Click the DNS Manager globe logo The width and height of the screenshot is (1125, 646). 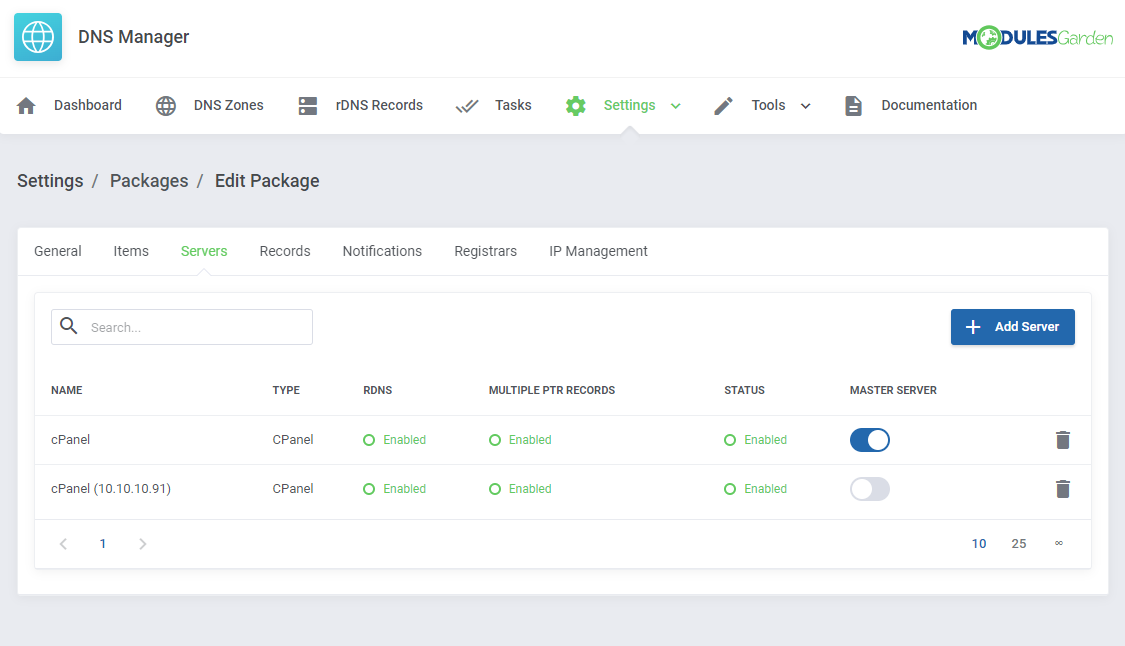(x=38, y=37)
